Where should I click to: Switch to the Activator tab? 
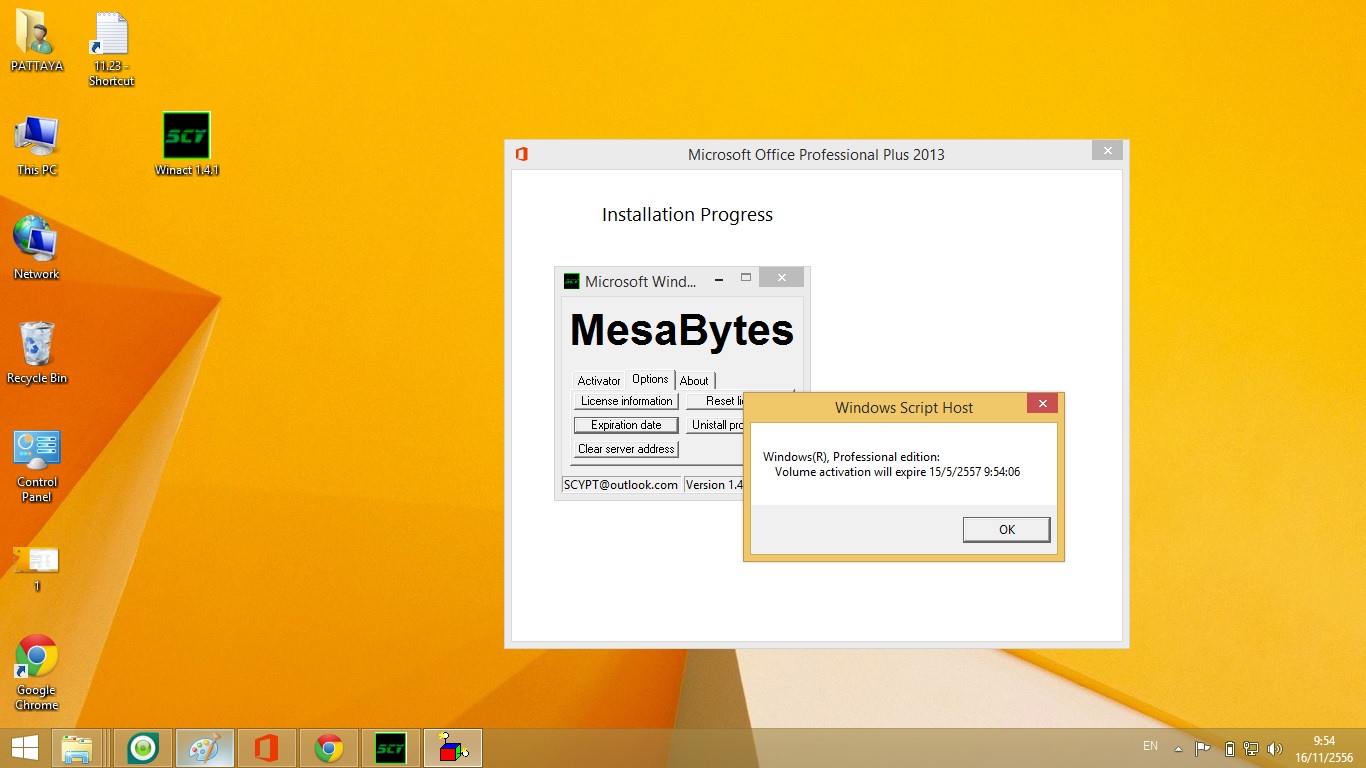coord(599,381)
